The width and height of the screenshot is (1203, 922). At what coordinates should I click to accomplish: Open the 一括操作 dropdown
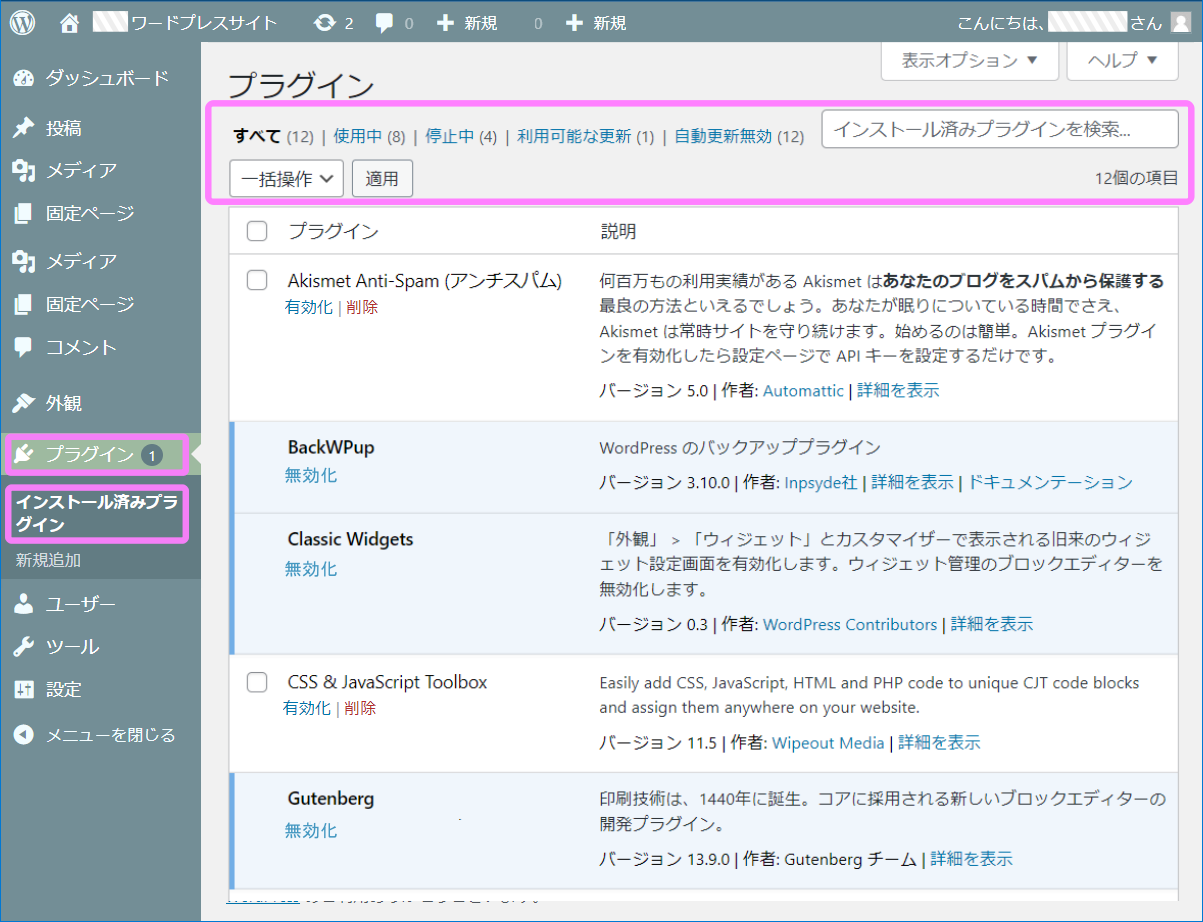[286, 177]
